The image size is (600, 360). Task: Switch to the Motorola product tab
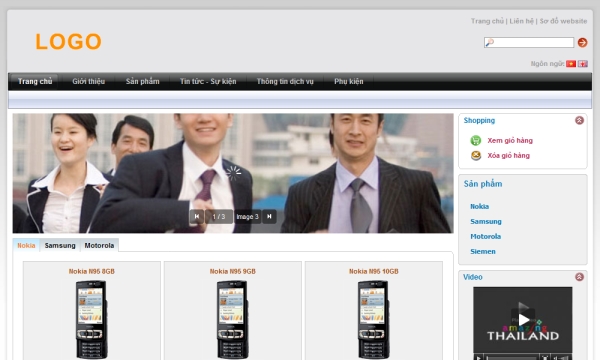click(99, 246)
